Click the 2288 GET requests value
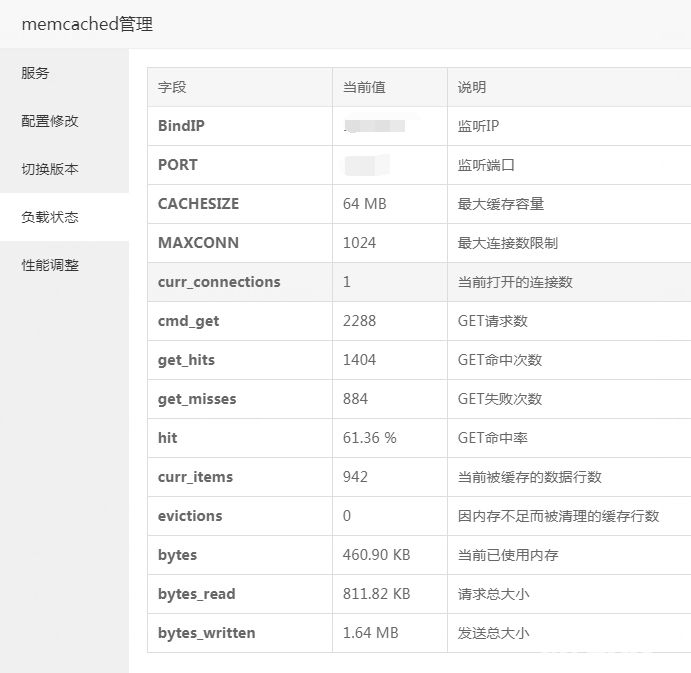The width and height of the screenshot is (691, 673). (x=360, y=321)
